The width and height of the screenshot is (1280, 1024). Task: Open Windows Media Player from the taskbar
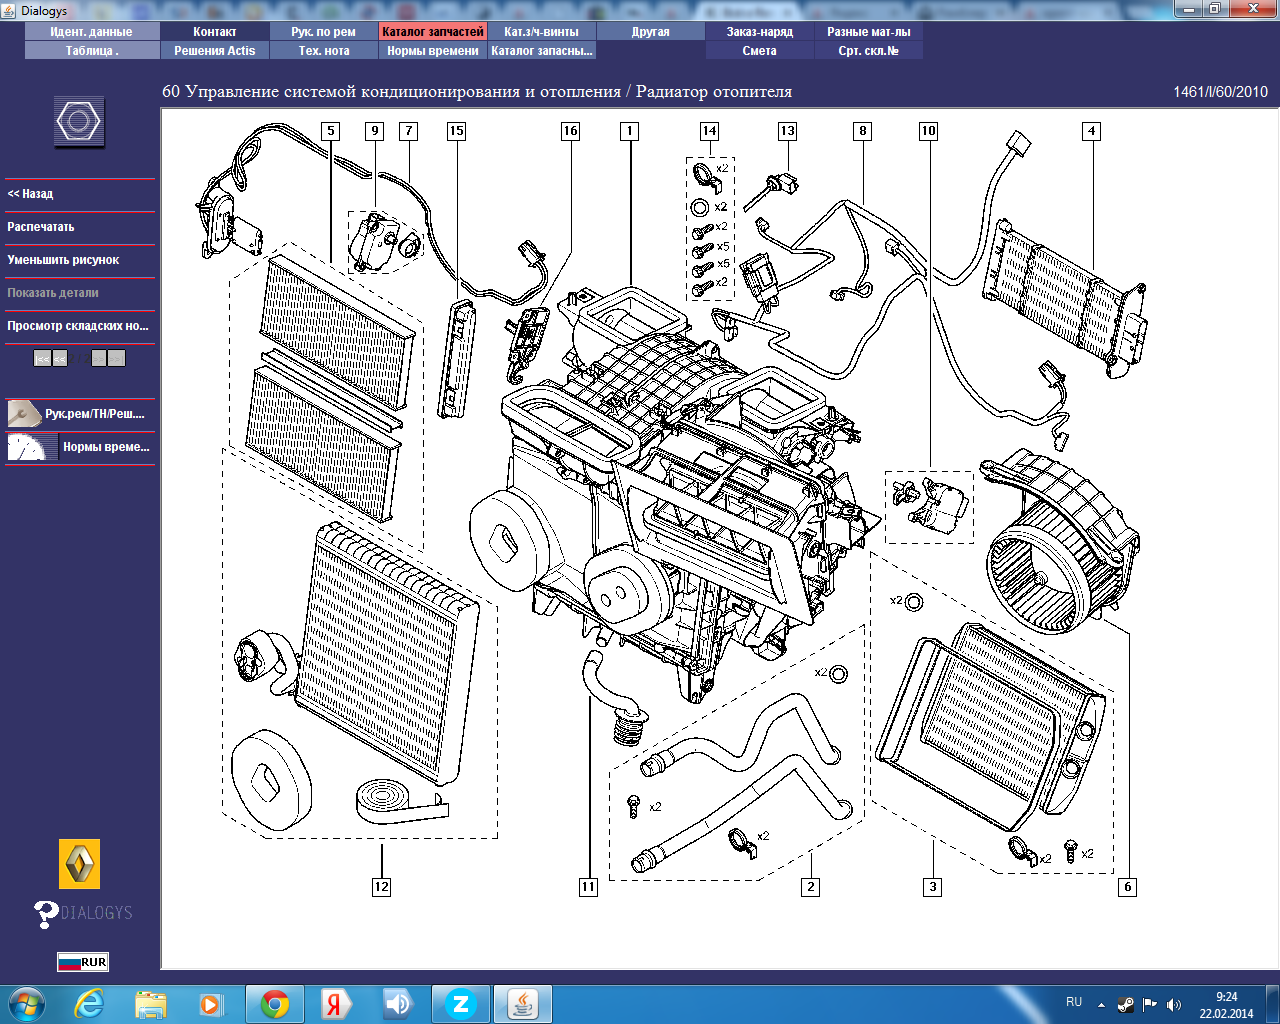210,1004
